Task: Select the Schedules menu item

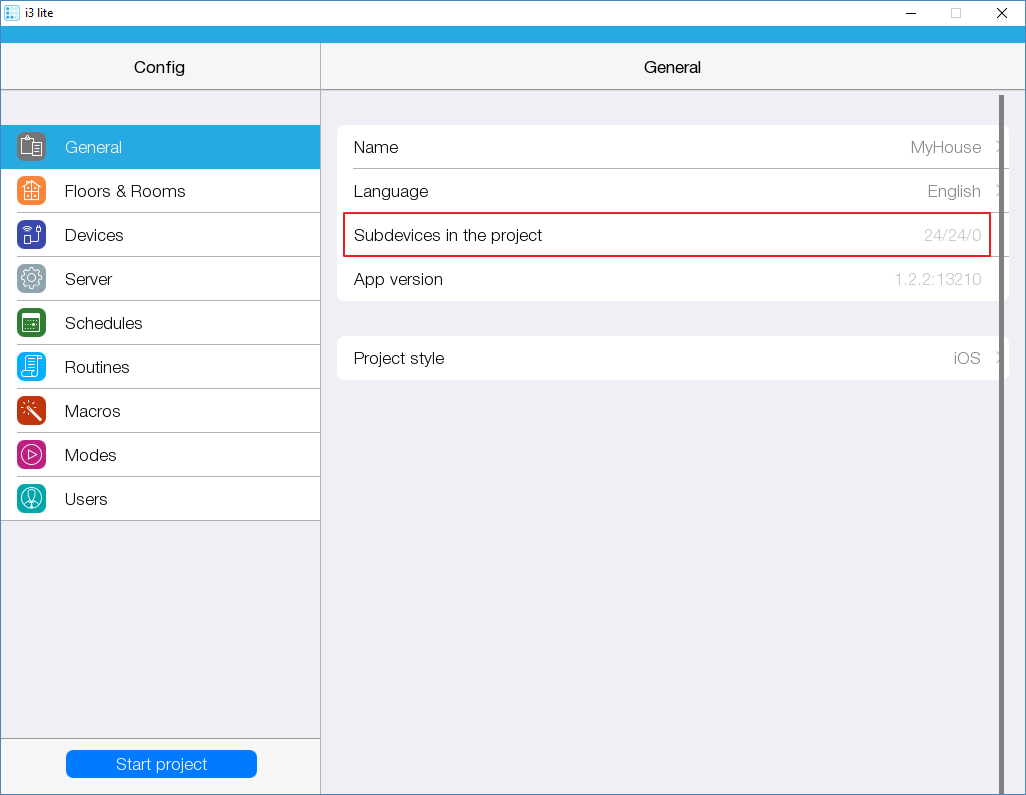Action: tap(103, 323)
